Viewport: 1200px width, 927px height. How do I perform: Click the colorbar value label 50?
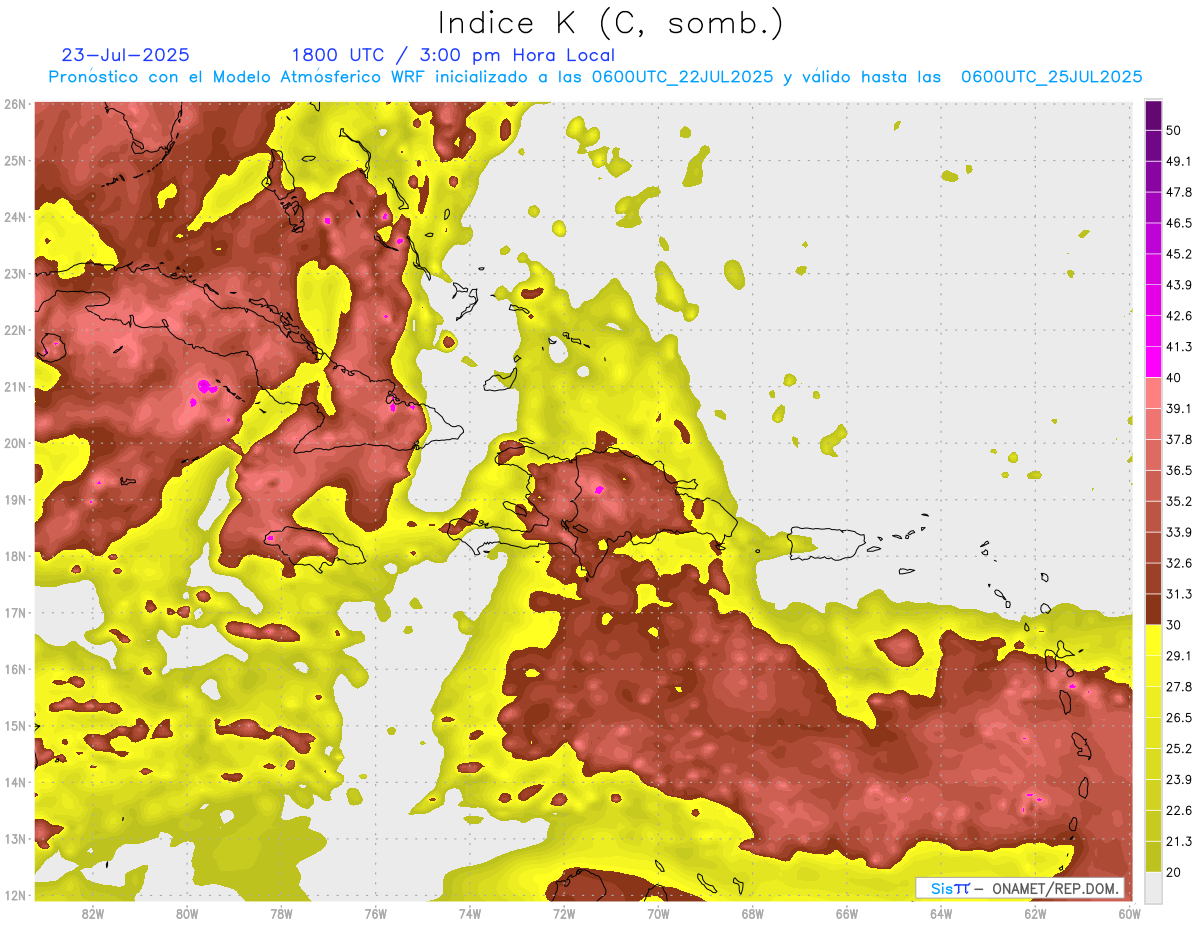click(1174, 131)
